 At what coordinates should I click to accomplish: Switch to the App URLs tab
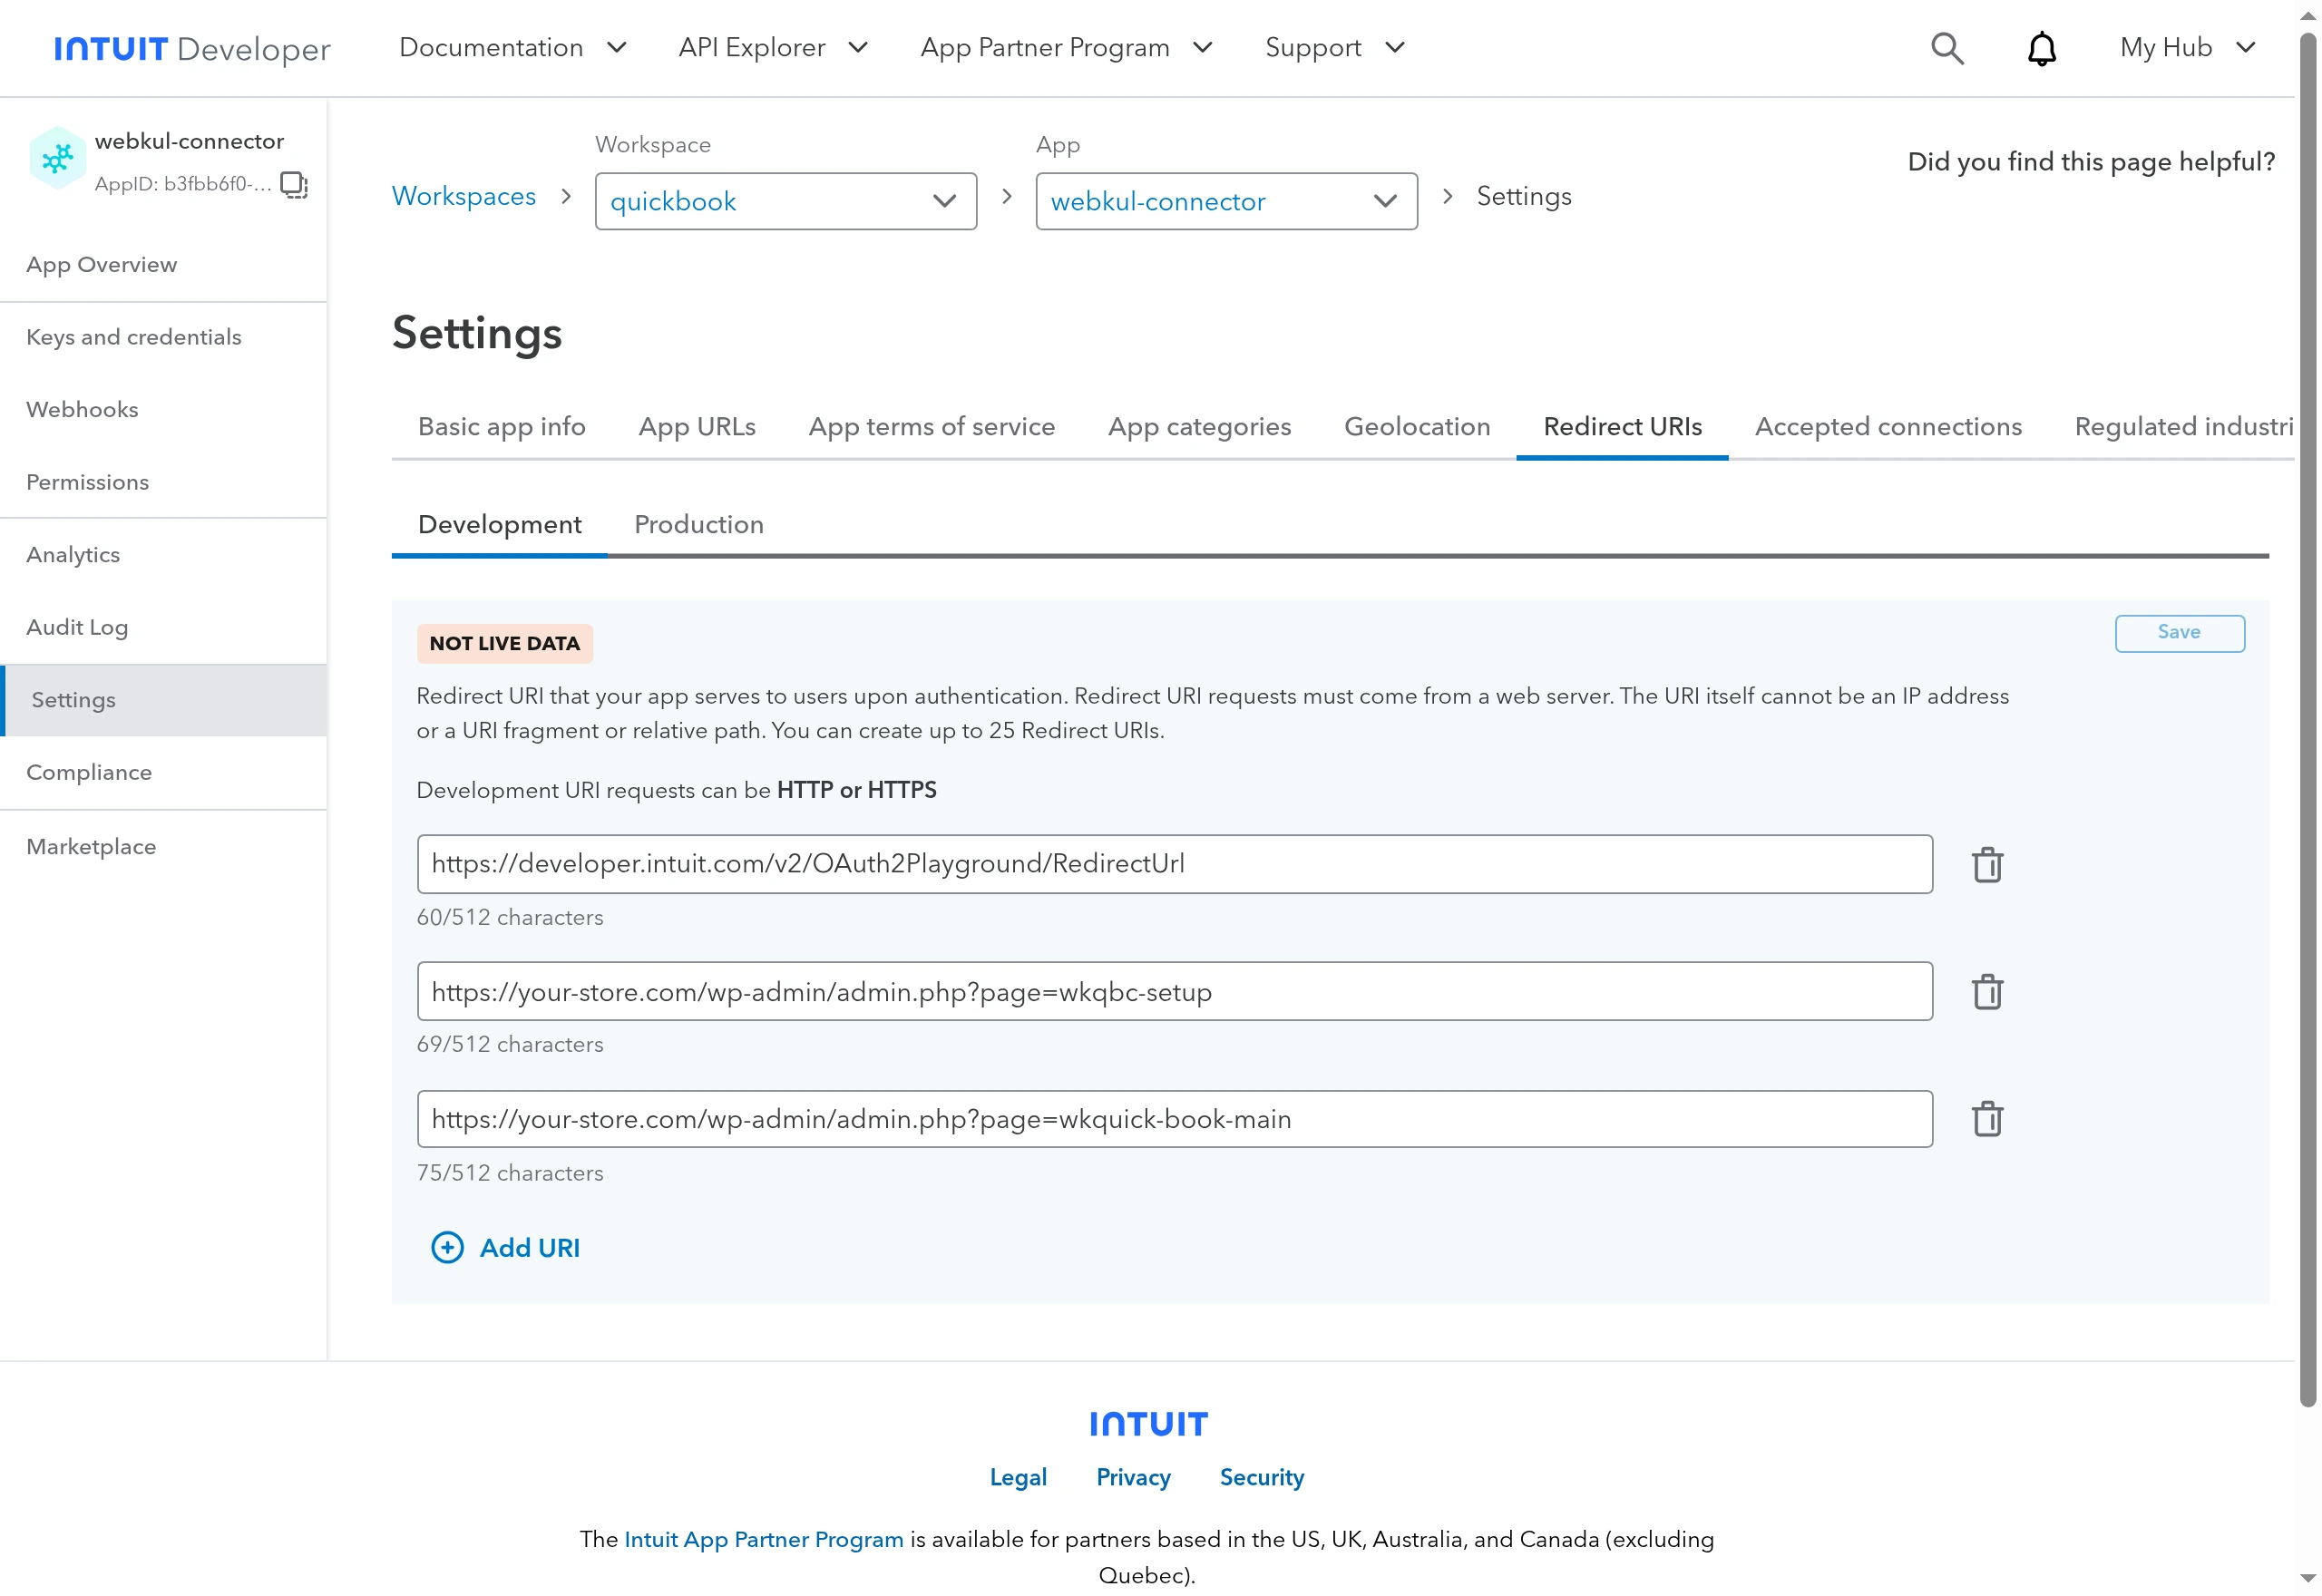[697, 427]
